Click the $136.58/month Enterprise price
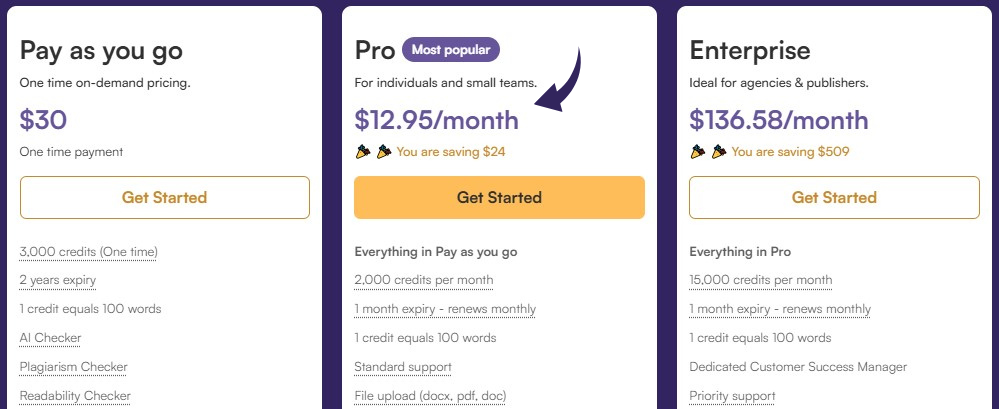This screenshot has height=409, width=999. [x=778, y=121]
